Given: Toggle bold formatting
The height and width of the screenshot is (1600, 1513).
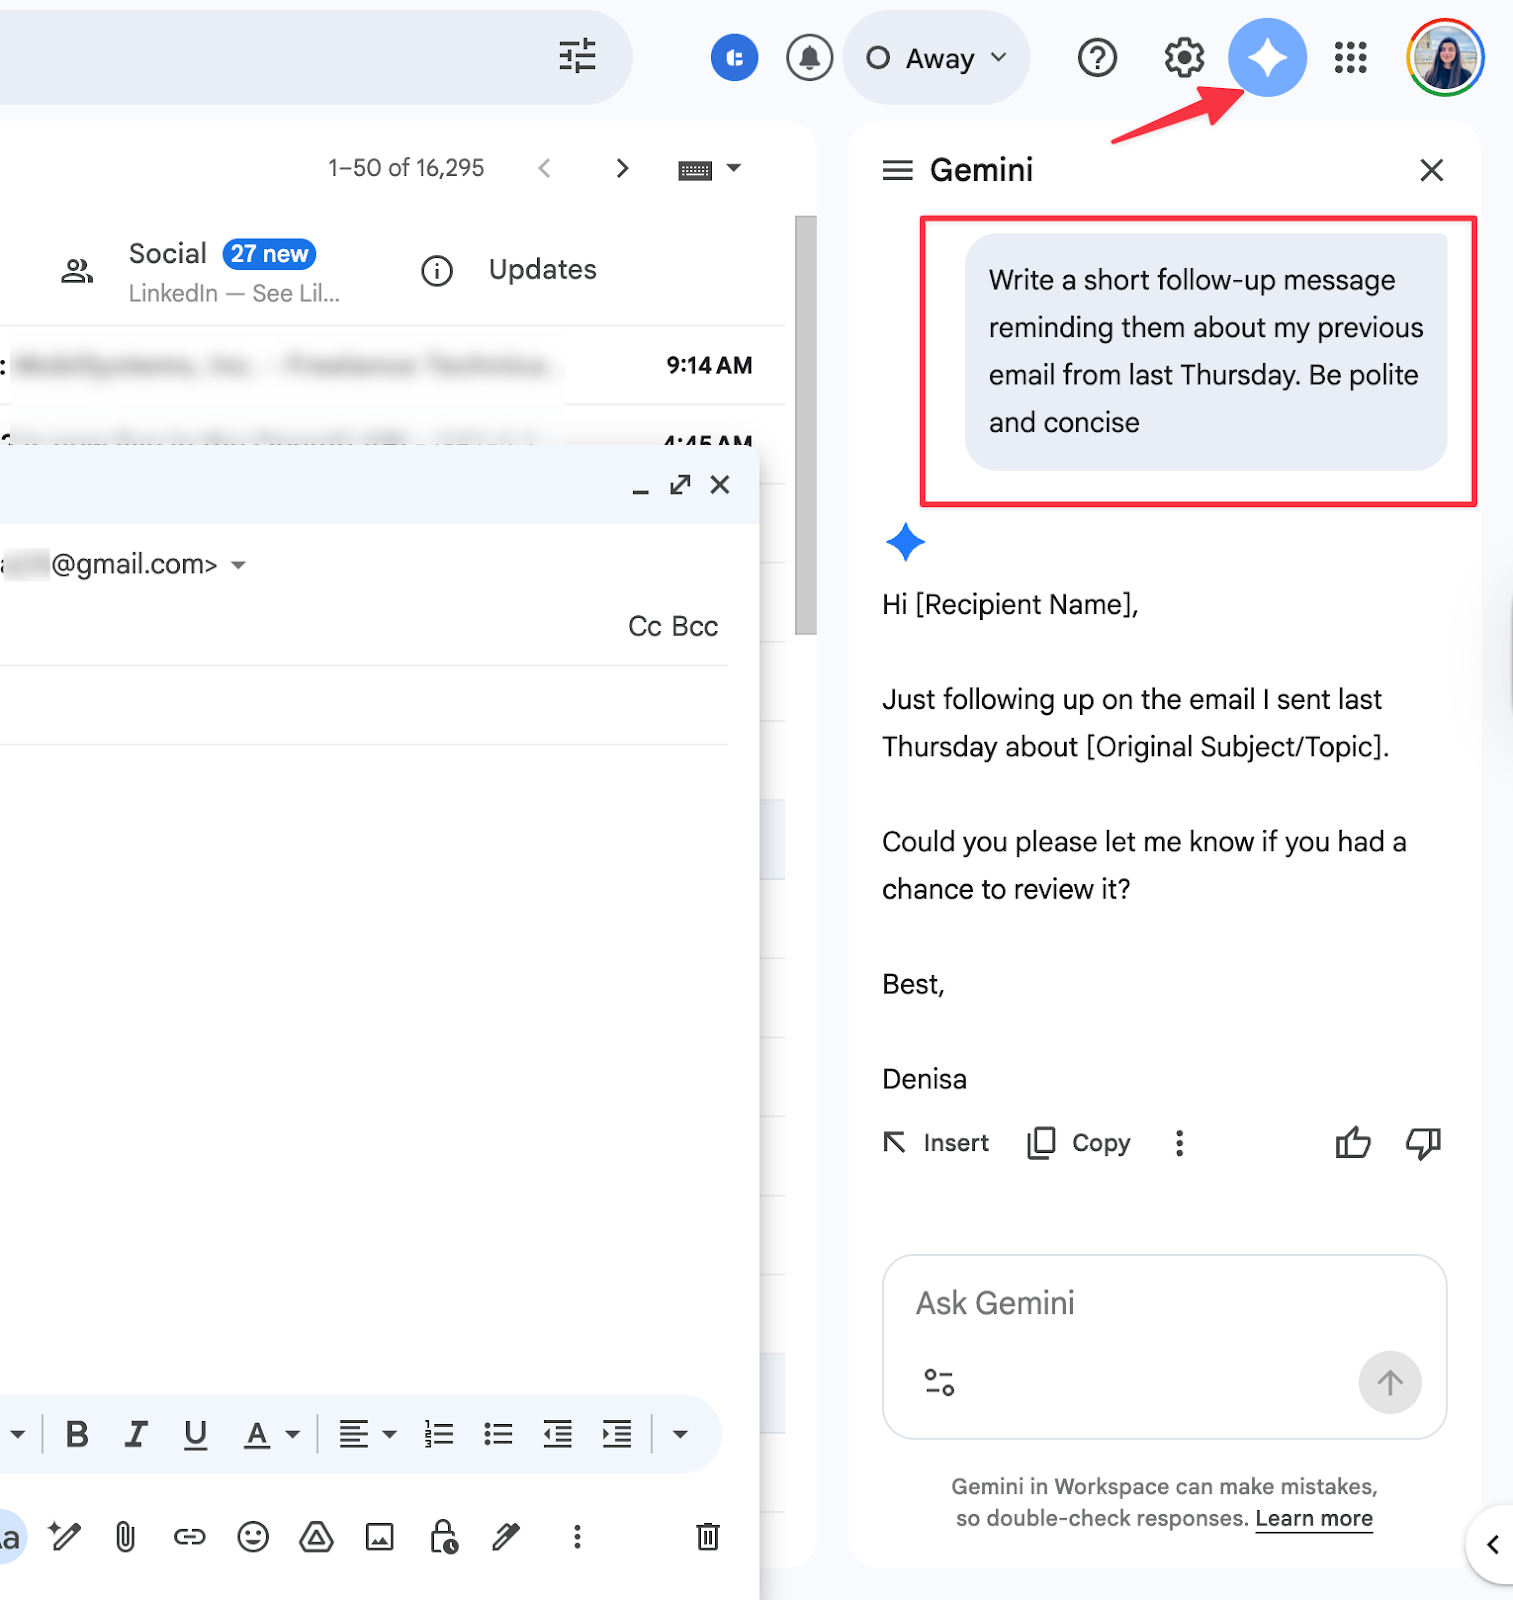Looking at the screenshot, I should coord(77,1434).
